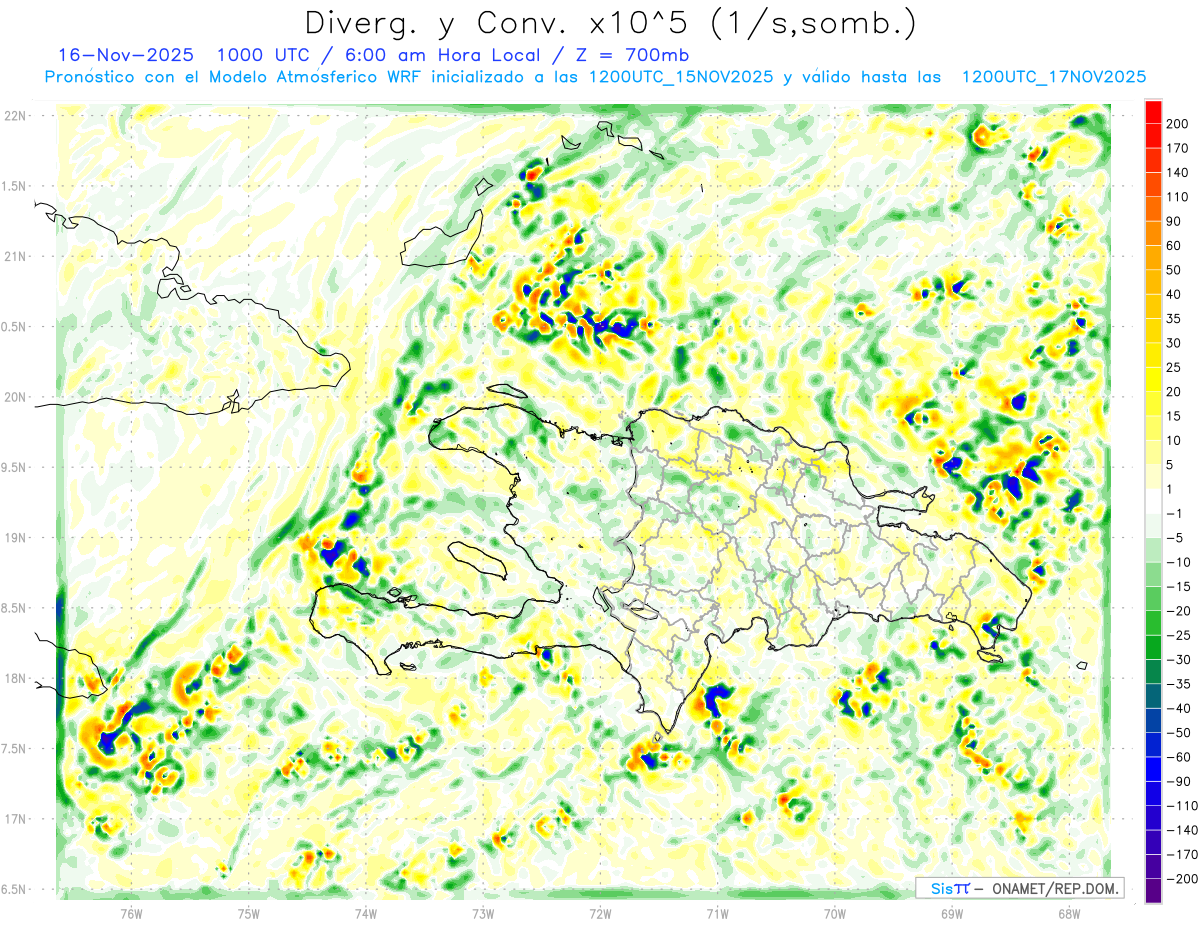Click the "200" value at the top of the color scale
The height and width of the screenshot is (927, 1200).
pyautogui.click(x=1177, y=124)
